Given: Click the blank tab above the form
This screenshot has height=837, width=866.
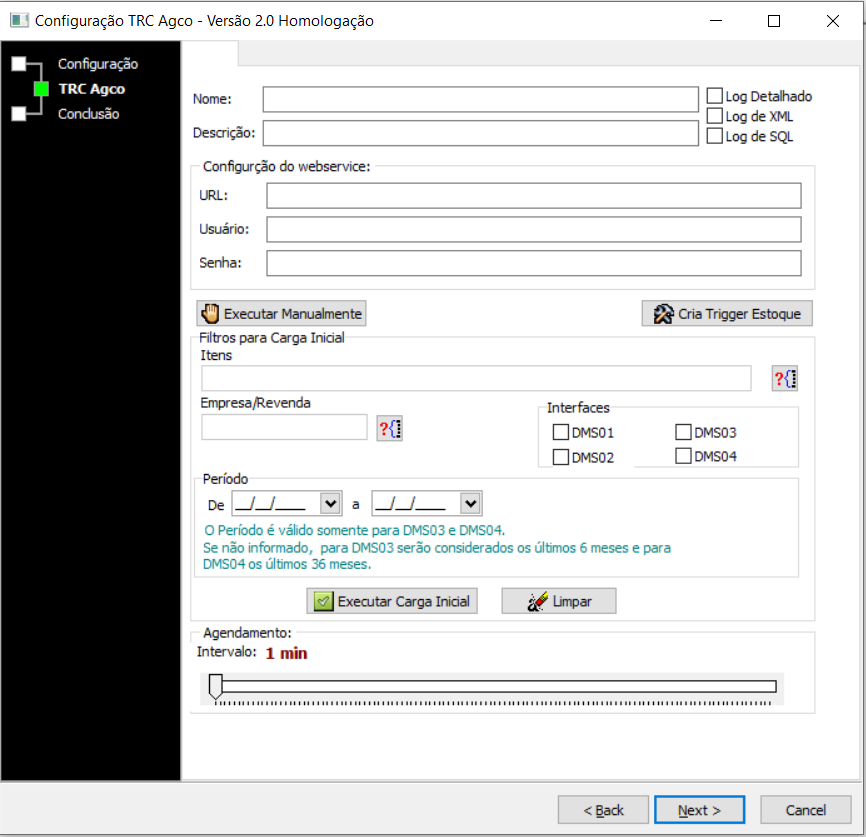Looking at the screenshot, I should (x=210, y=54).
